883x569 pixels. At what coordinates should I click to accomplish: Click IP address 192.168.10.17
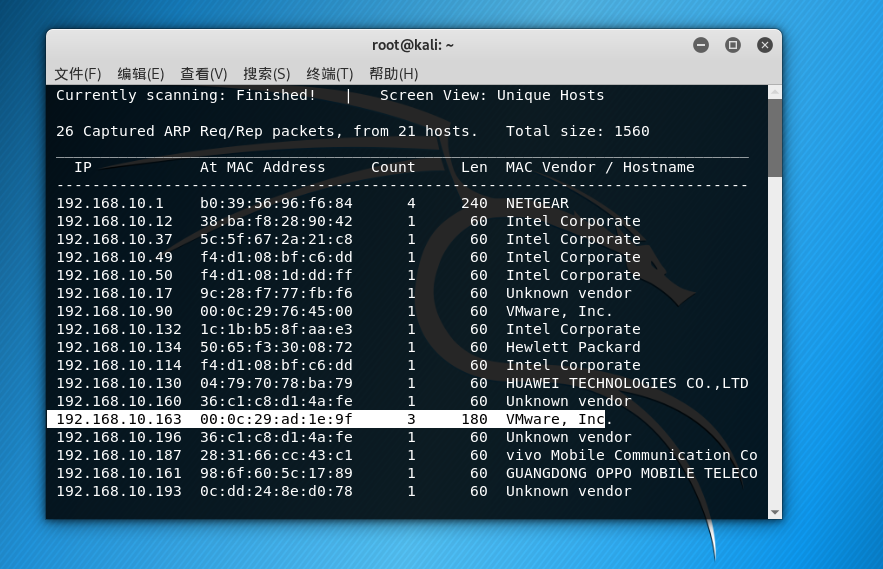pyautogui.click(x=114, y=294)
